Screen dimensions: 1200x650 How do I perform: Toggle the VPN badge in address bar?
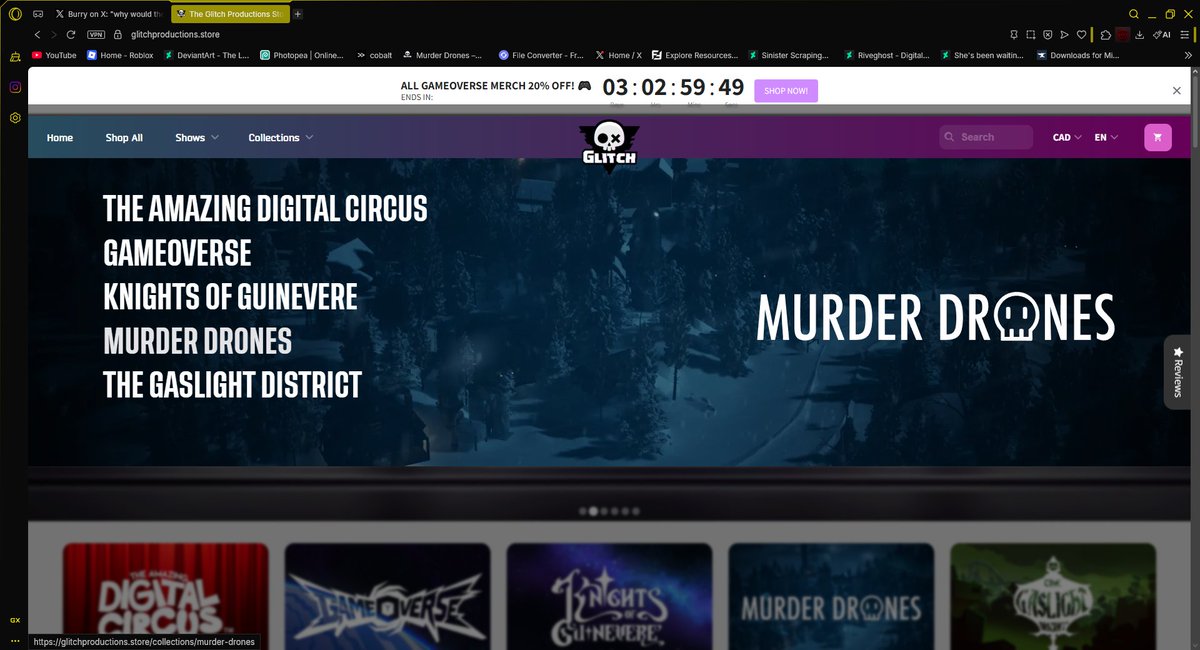(x=96, y=34)
